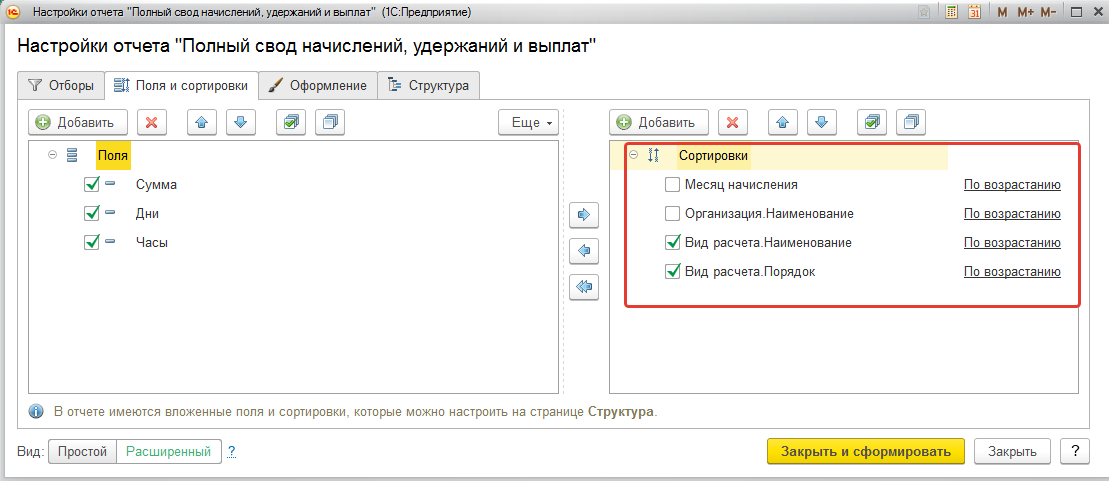Image resolution: width=1109 pixels, height=481 pixels.
Task: Move sorting down in Сортировки toolbar
Action: point(821,122)
